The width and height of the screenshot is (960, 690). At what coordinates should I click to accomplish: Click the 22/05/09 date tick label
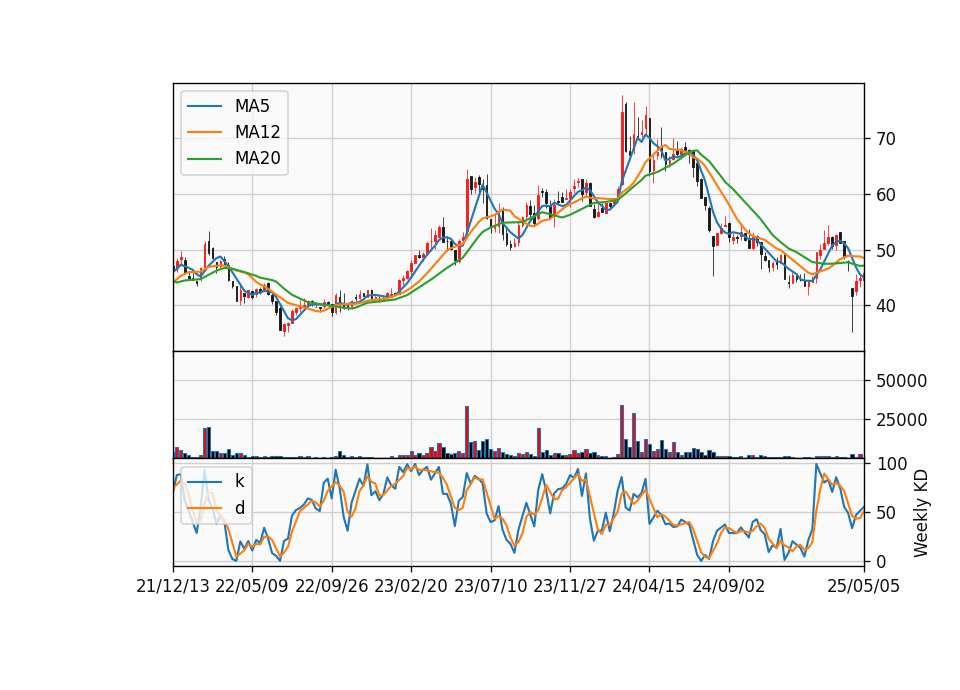252,586
